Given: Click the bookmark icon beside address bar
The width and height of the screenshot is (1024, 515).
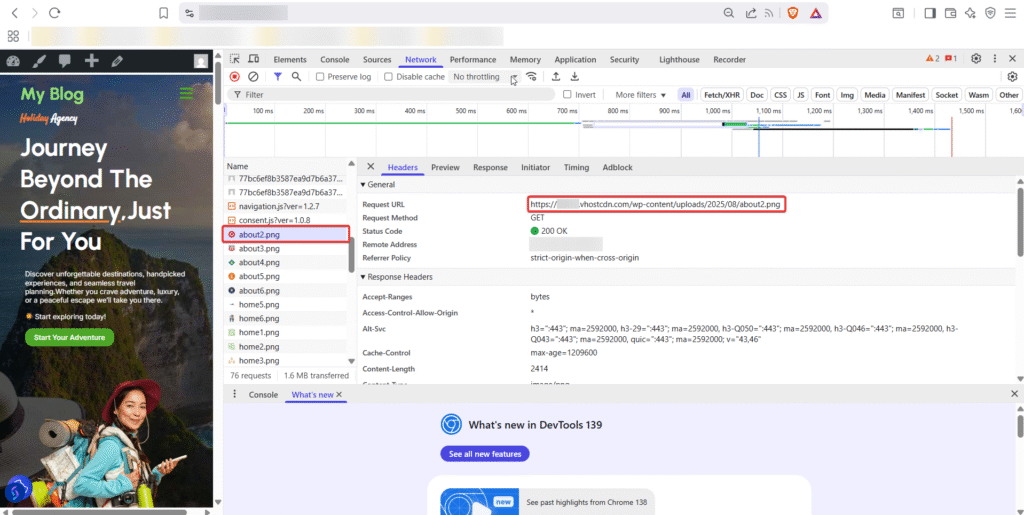Looking at the screenshot, I should coord(164,13).
